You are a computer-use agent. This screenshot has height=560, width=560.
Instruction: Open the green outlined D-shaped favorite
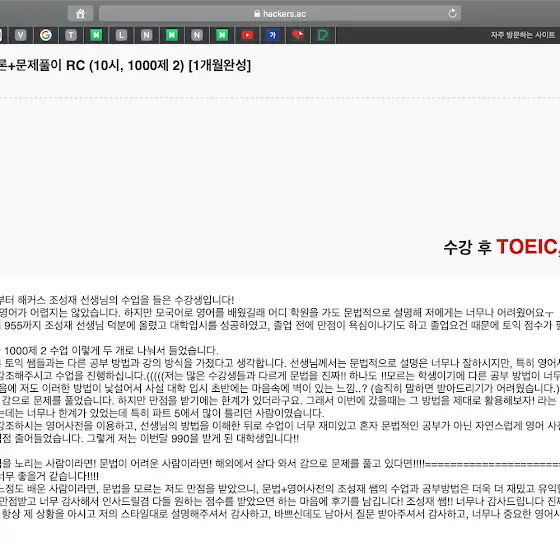322,35
